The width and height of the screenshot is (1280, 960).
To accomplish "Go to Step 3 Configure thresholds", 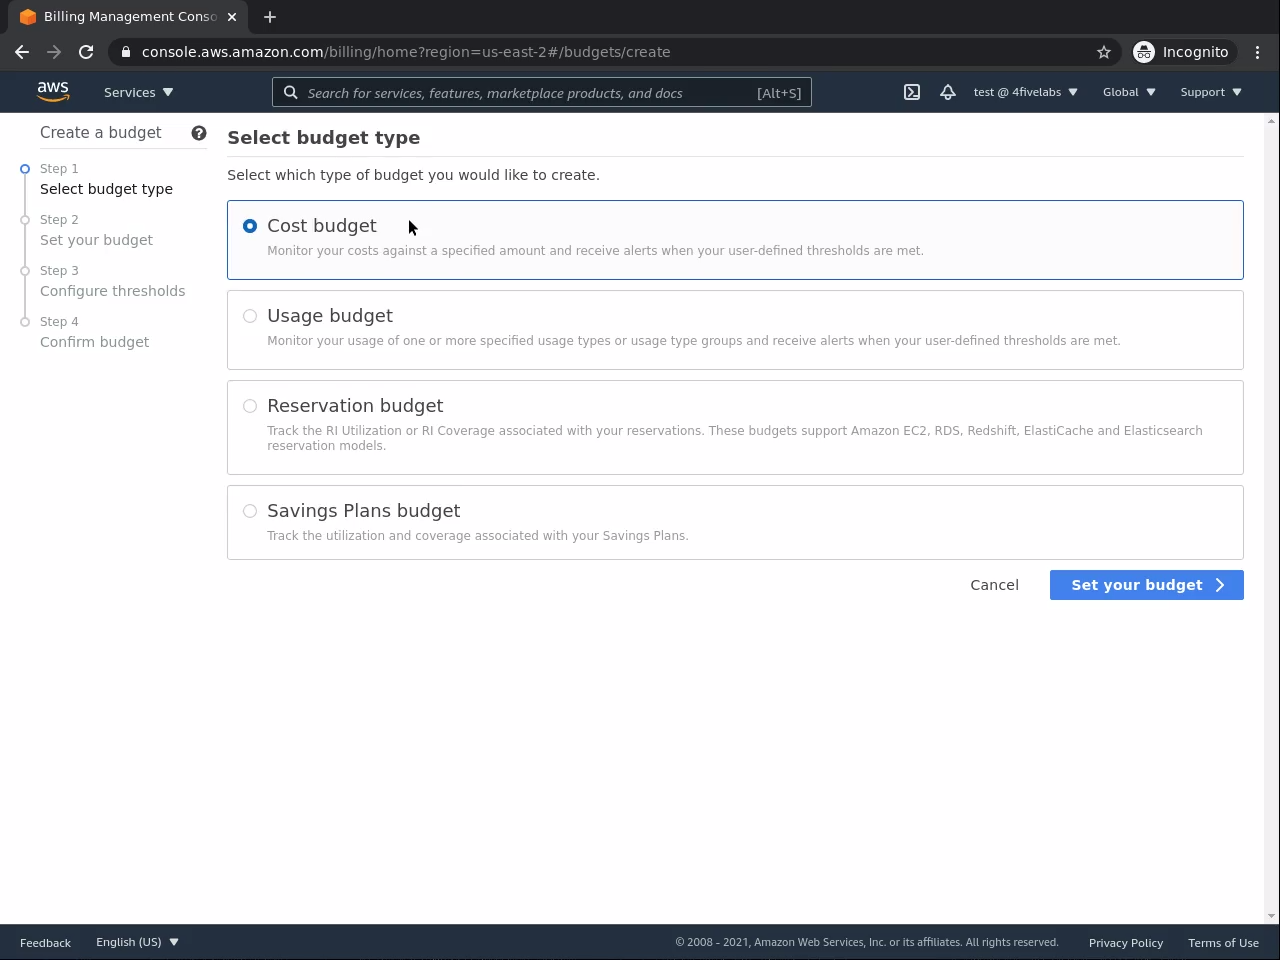I will (112, 281).
